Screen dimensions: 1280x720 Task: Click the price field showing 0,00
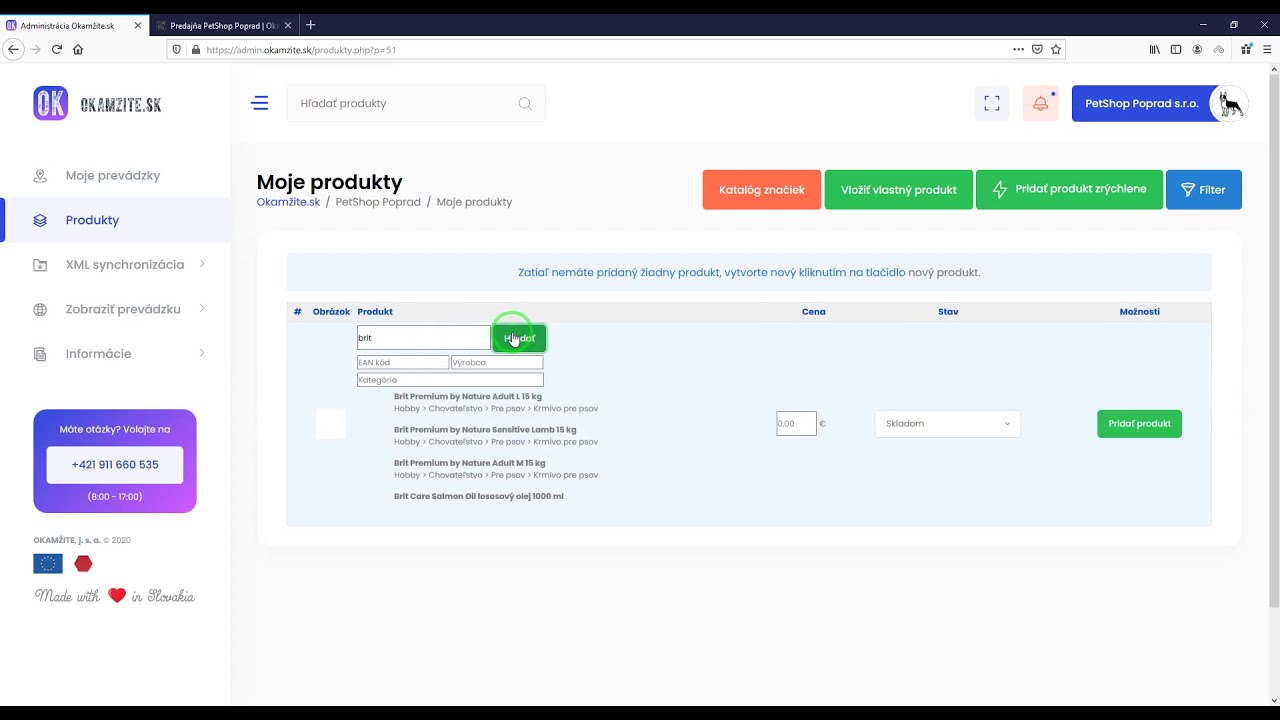click(x=796, y=424)
